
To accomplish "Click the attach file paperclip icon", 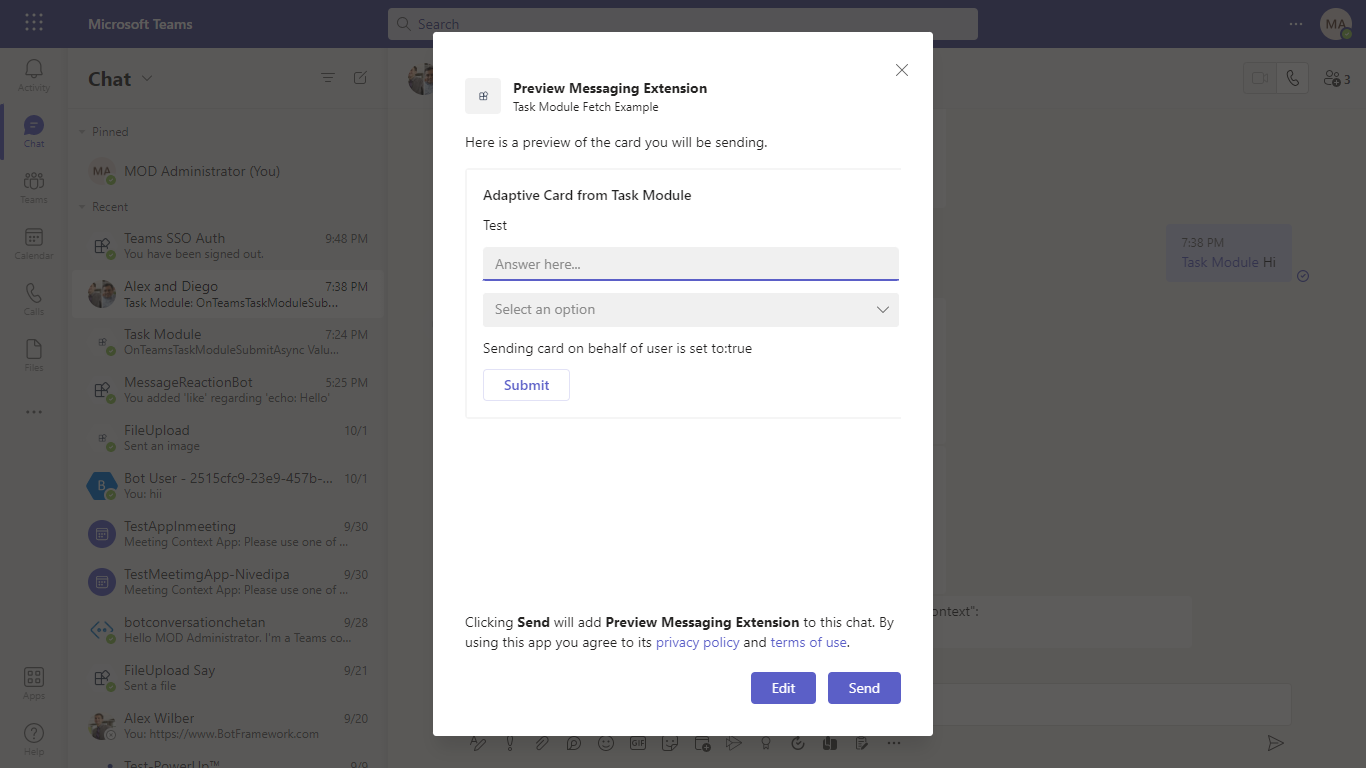I will click(x=542, y=743).
